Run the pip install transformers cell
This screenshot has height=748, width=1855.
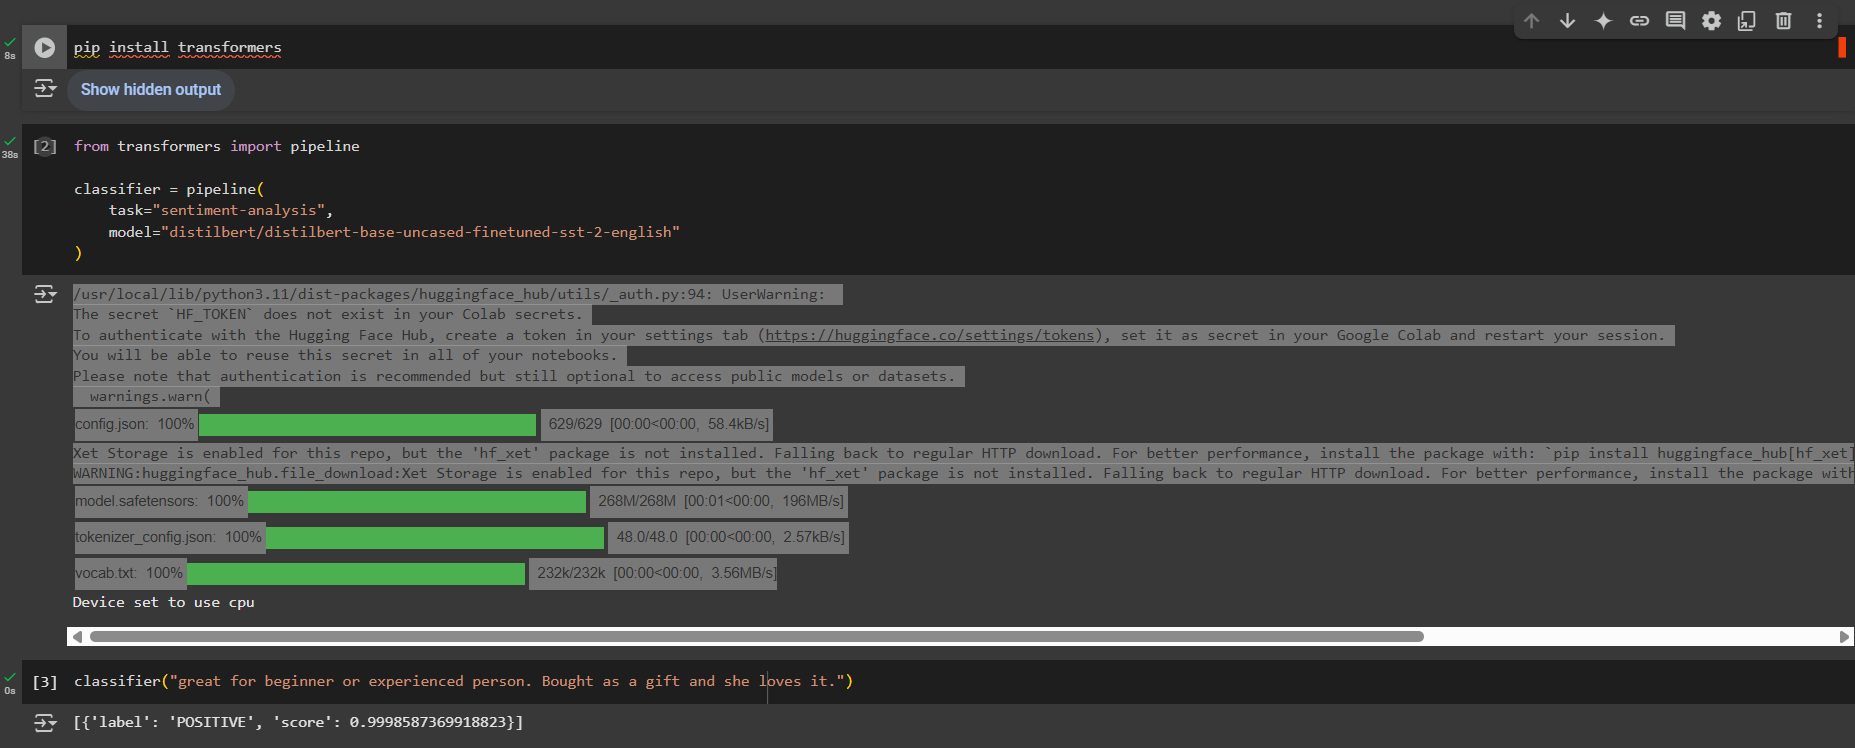[45, 47]
